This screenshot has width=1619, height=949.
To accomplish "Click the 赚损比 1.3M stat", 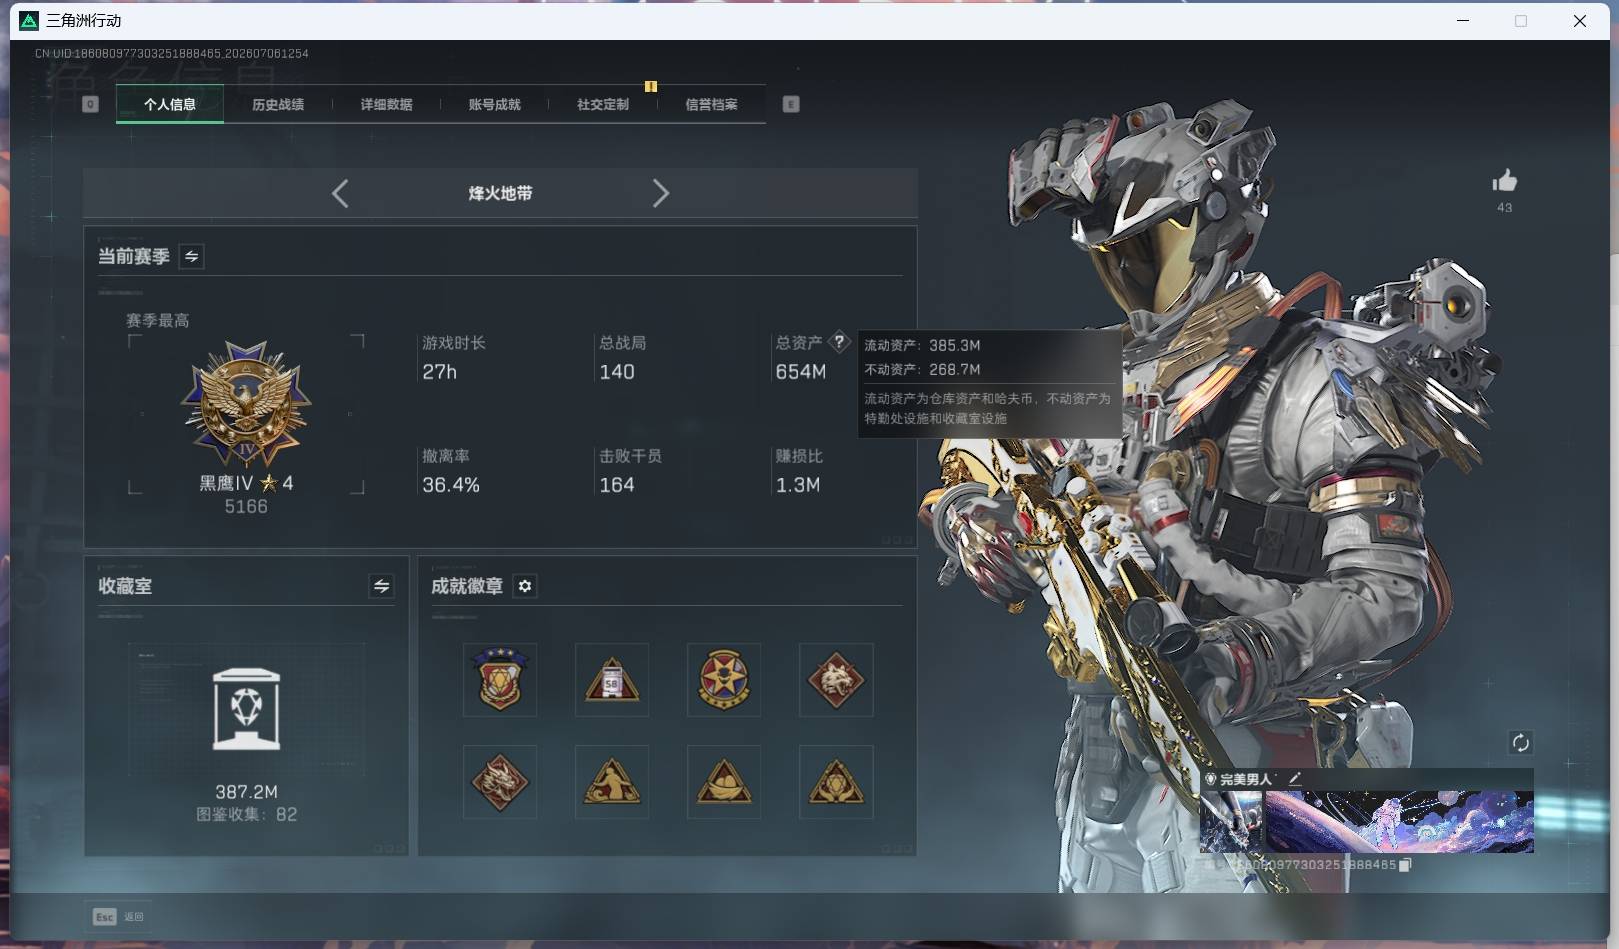I will tap(799, 471).
